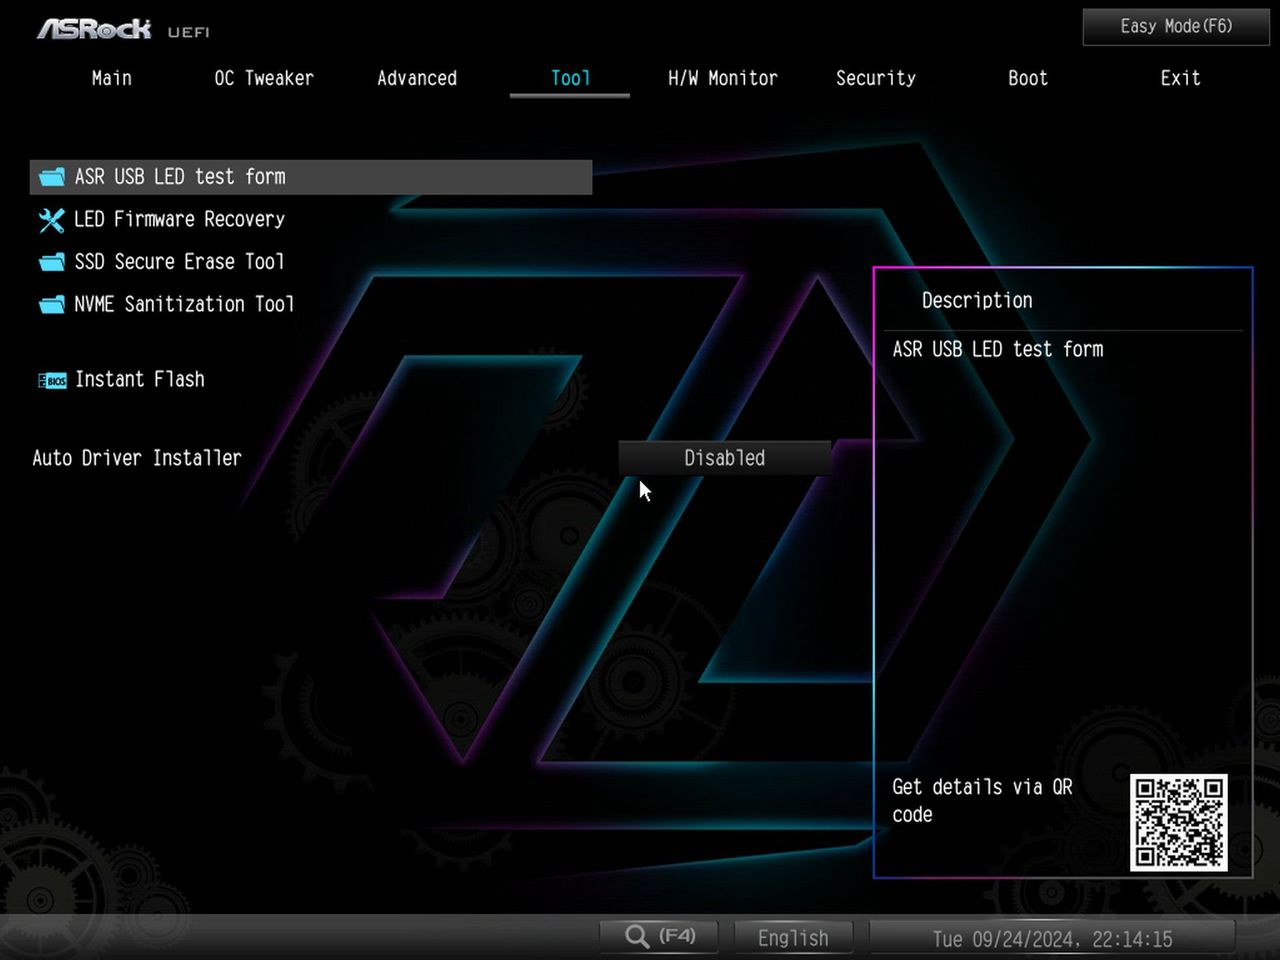Image resolution: width=1280 pixels, height=960 pixels.
Task: Open ASR USB LED test form entry
Action: (x=311, y=177)
